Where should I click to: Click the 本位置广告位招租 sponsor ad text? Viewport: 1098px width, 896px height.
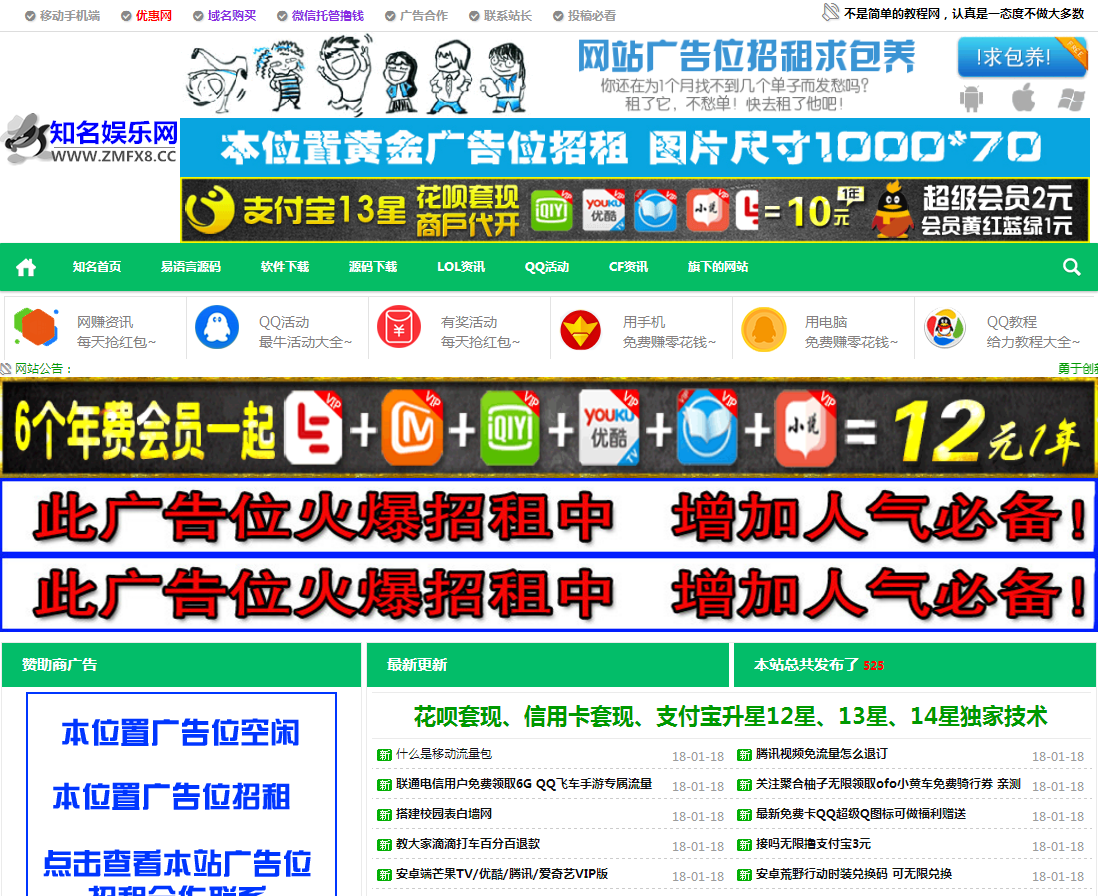[x=172, y=797]
